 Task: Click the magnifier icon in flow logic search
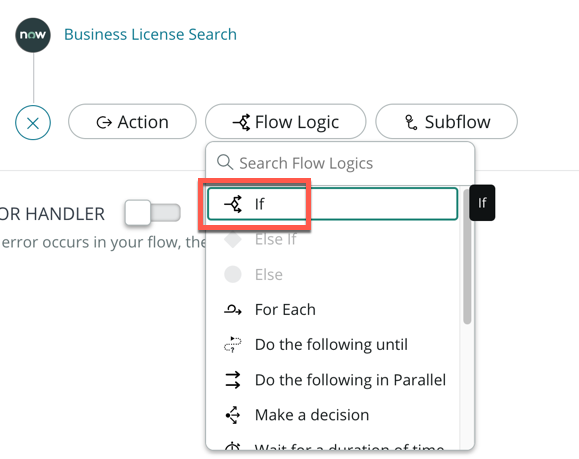[x=225, y=162]
